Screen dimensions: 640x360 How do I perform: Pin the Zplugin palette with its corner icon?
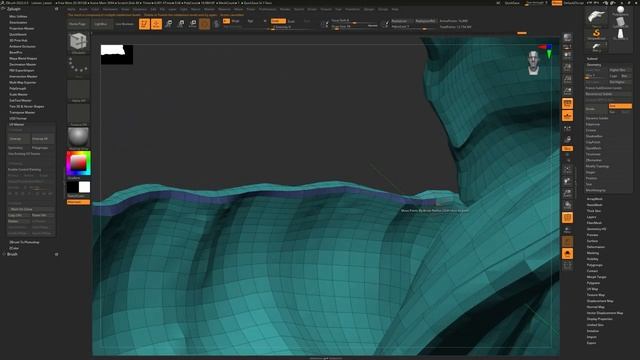click(56, 9)
